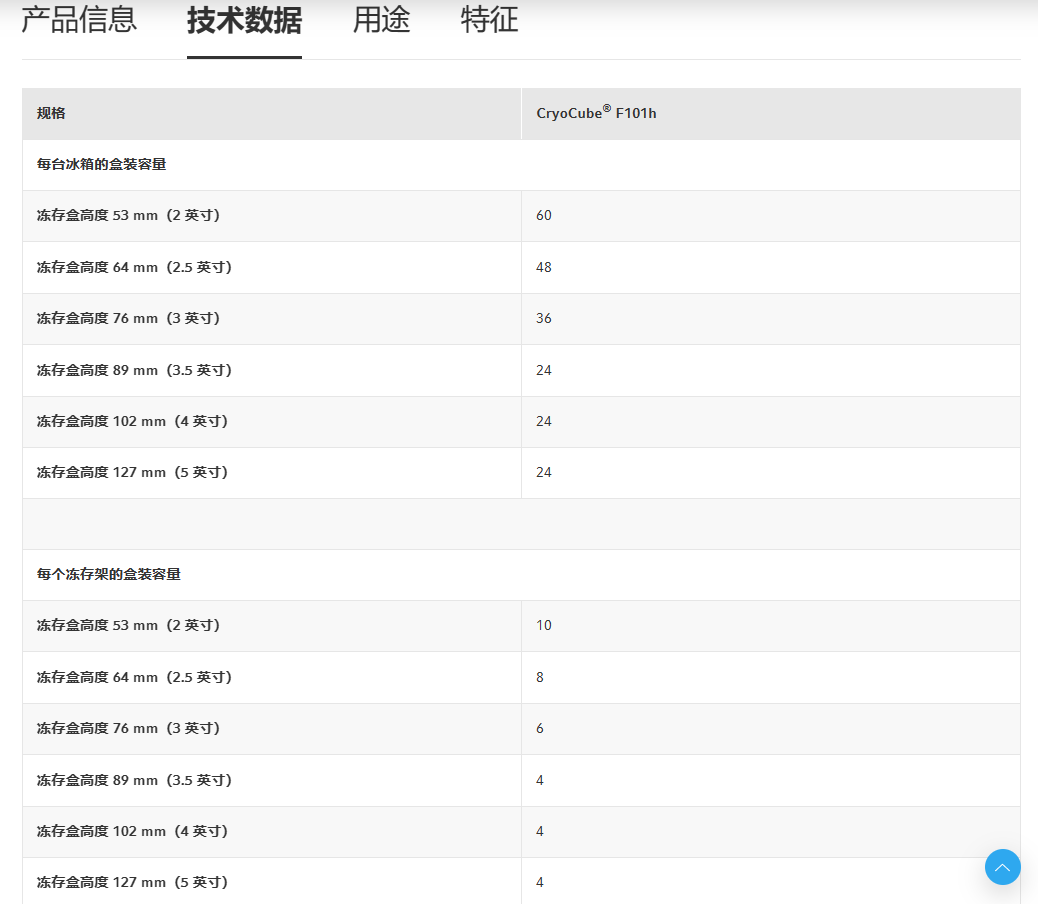Click the value 48 cell
This screenshot has width=1038, height=904.
(x=771, y=267)
